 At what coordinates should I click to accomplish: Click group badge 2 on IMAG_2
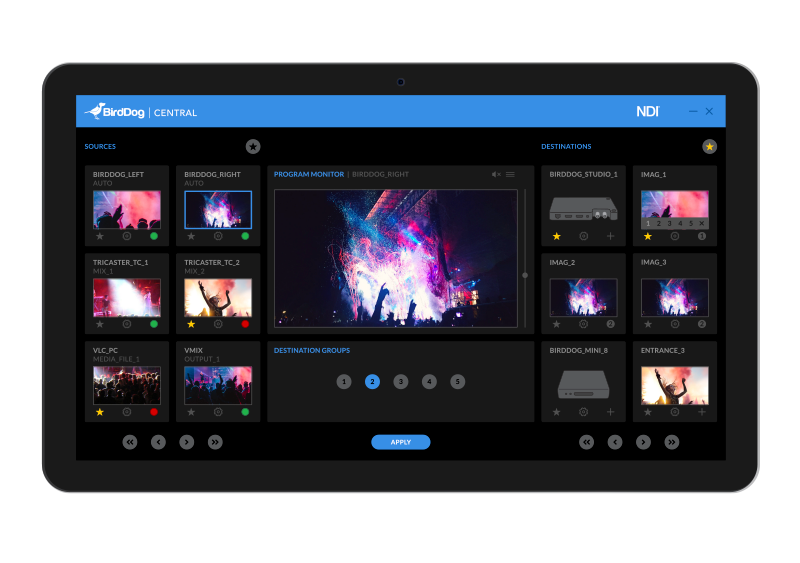click(x=611, y=324)
